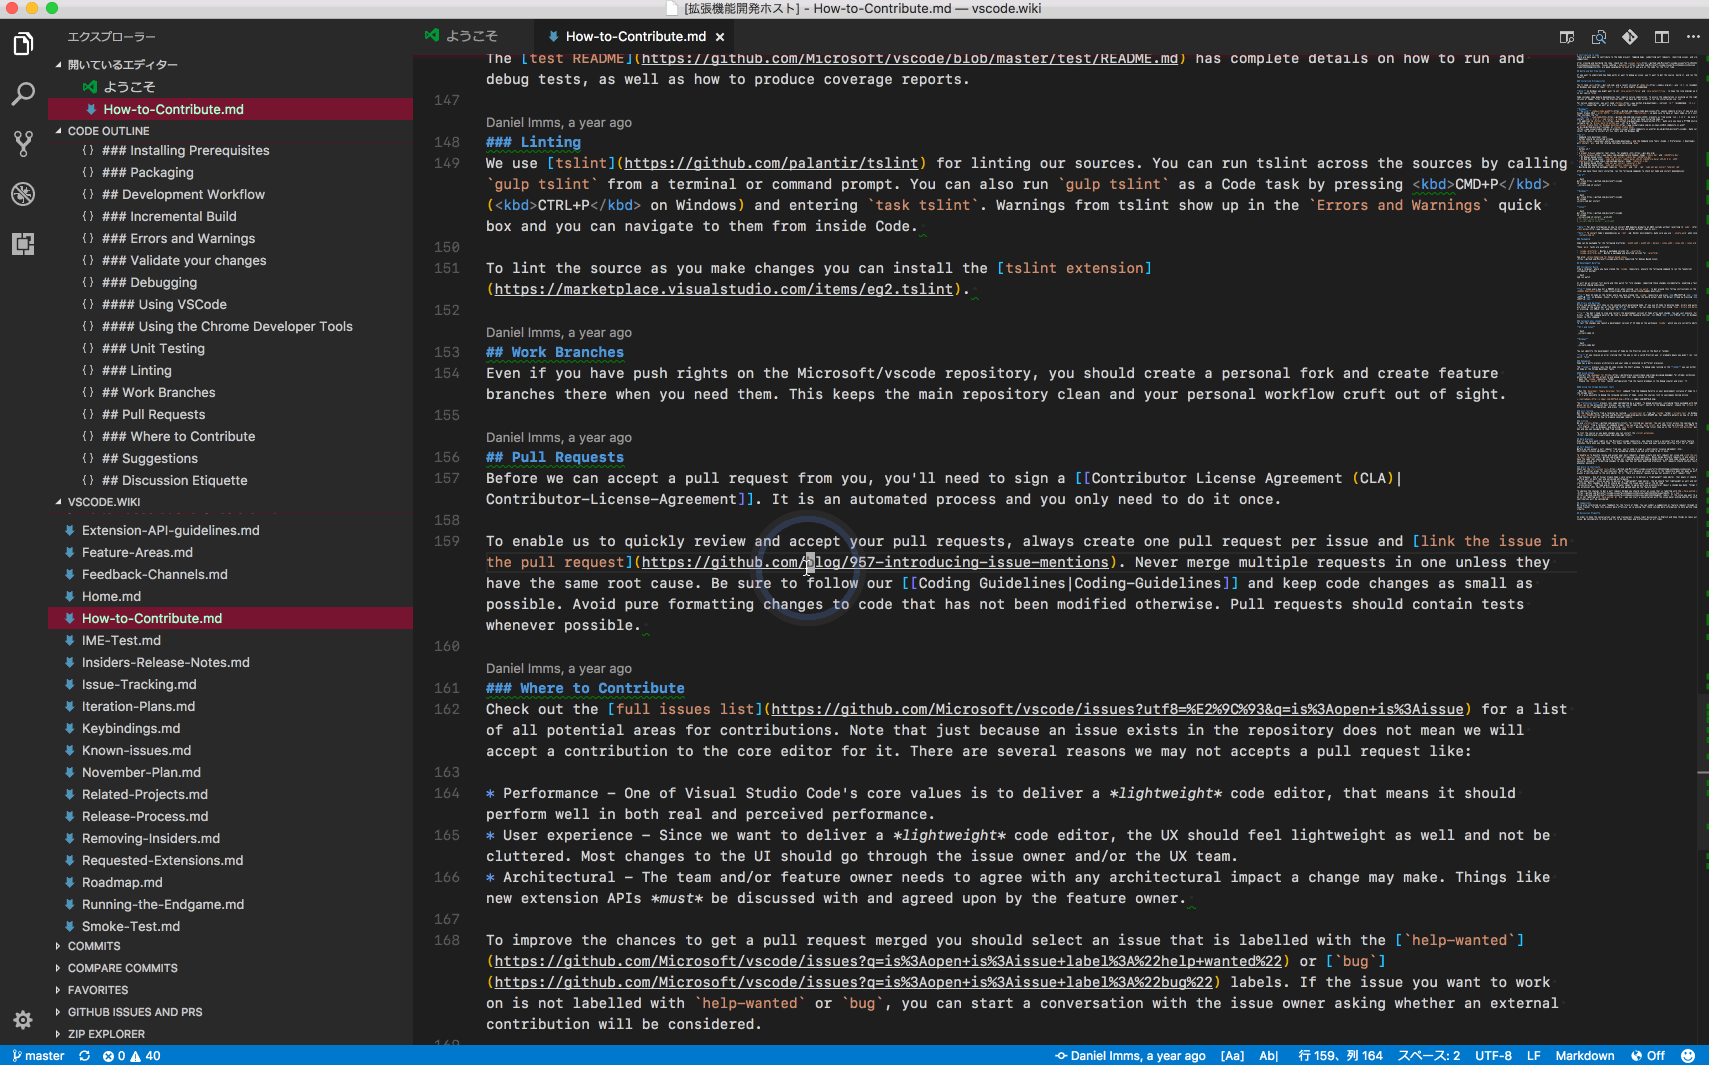Change the LF end-of-line sequence

[x=1533, y=1056]
